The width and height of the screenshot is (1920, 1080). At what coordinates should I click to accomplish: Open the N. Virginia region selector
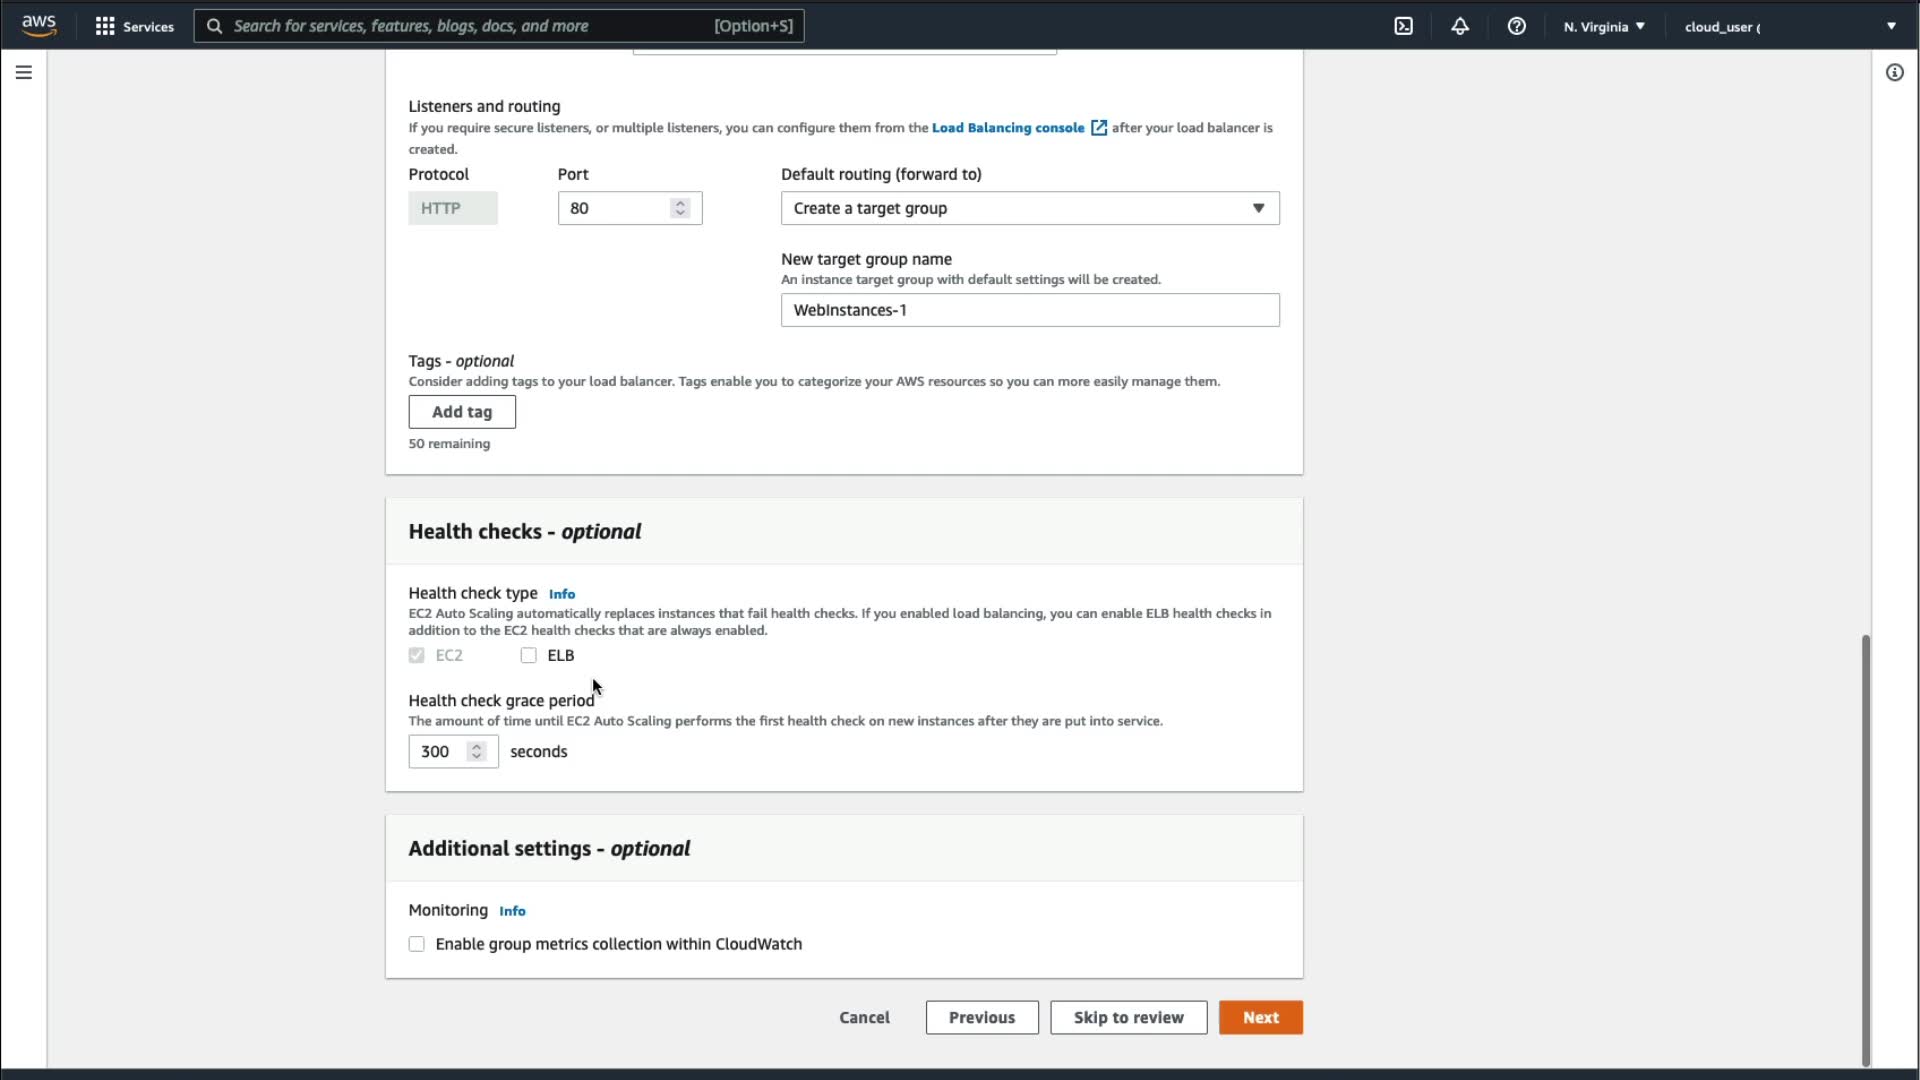(1604, 26)
